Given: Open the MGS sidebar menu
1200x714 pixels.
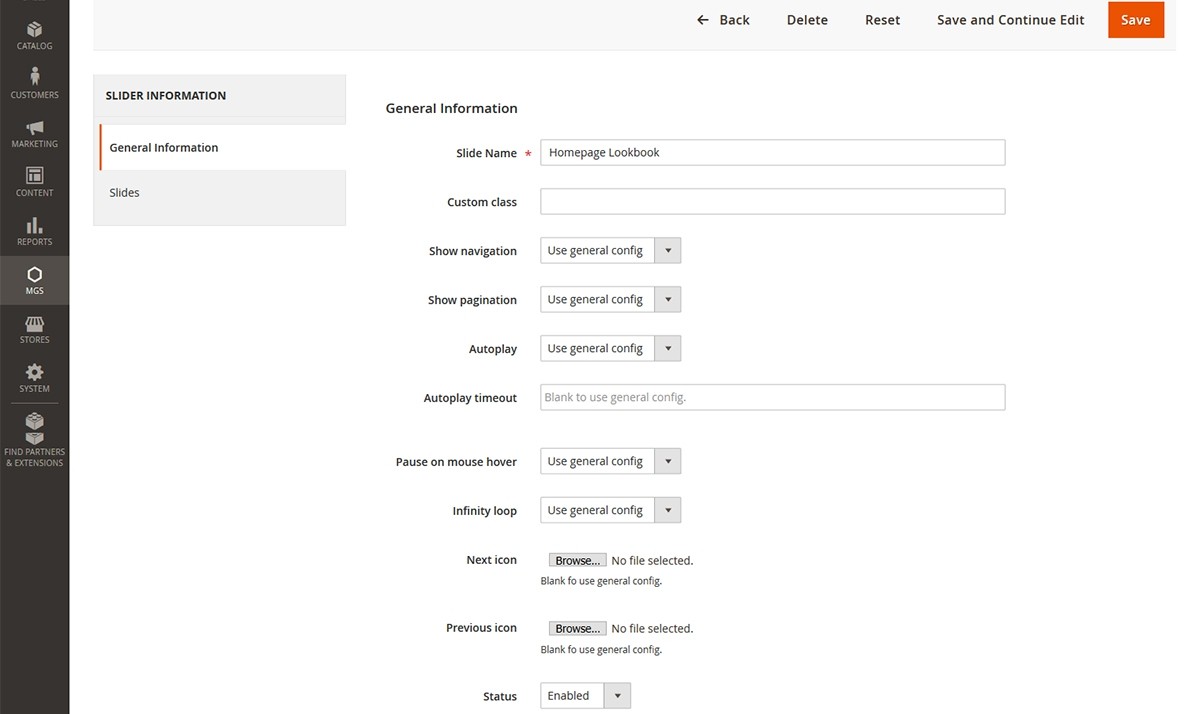Looking at the screenshot, I should point(34,280).
